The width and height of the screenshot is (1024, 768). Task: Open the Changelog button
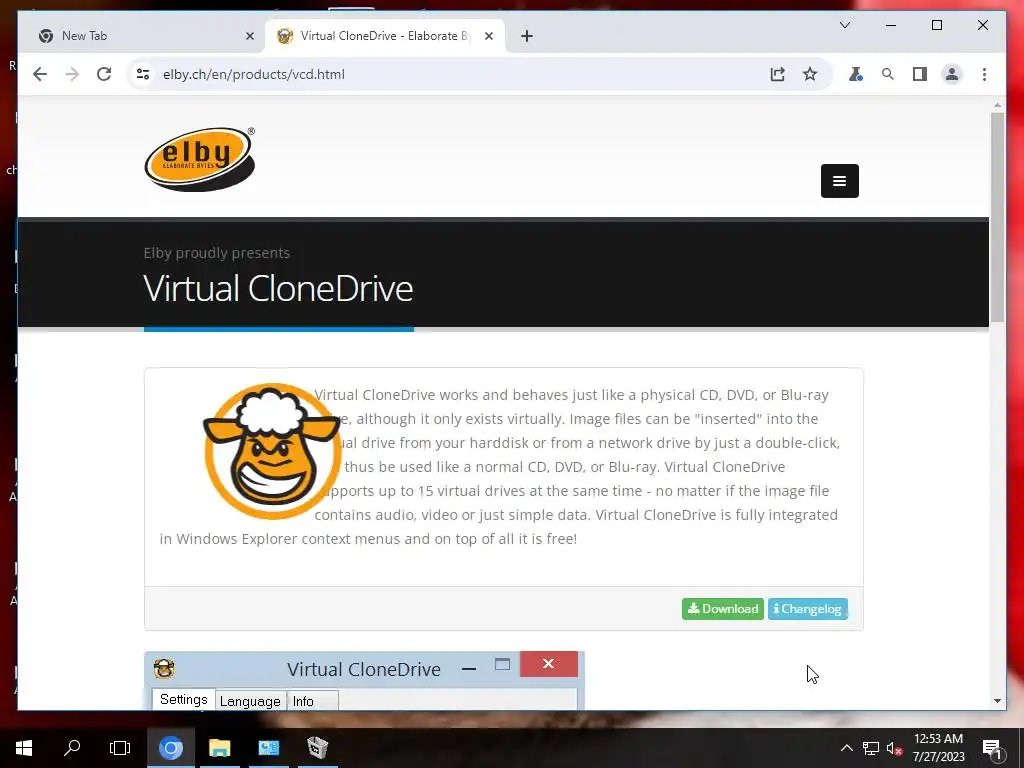pyautogui.click(x=808, y=609)
